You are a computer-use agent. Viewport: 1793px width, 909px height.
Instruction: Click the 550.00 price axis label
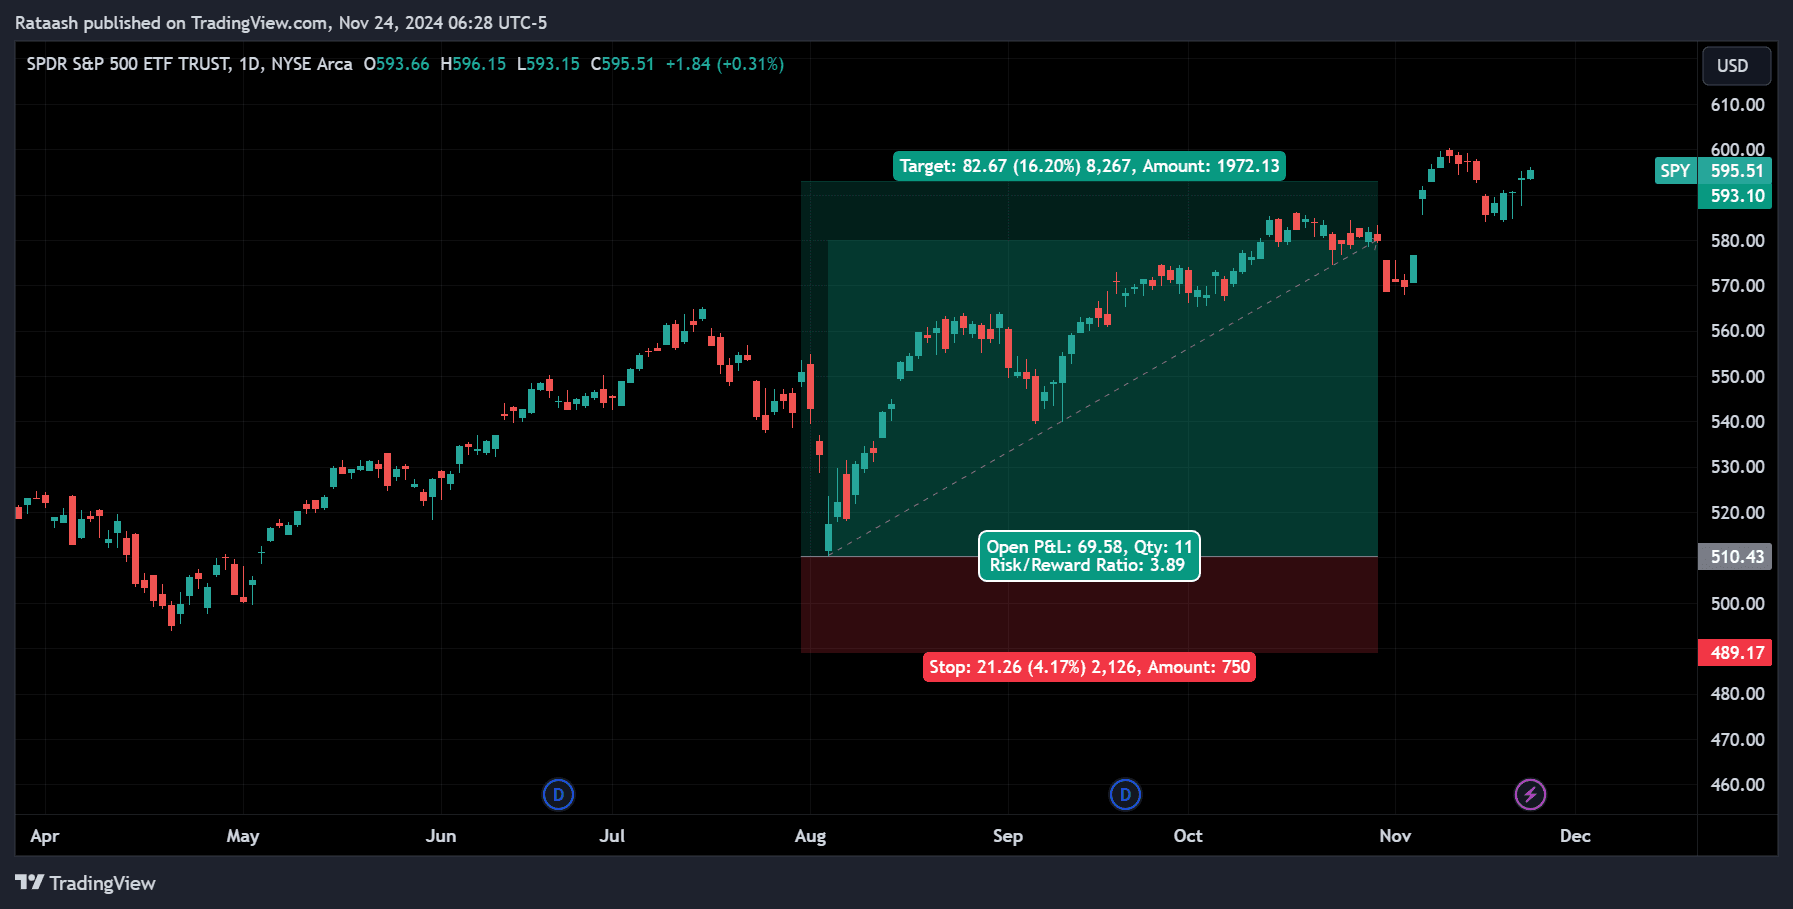point(1737,377)
